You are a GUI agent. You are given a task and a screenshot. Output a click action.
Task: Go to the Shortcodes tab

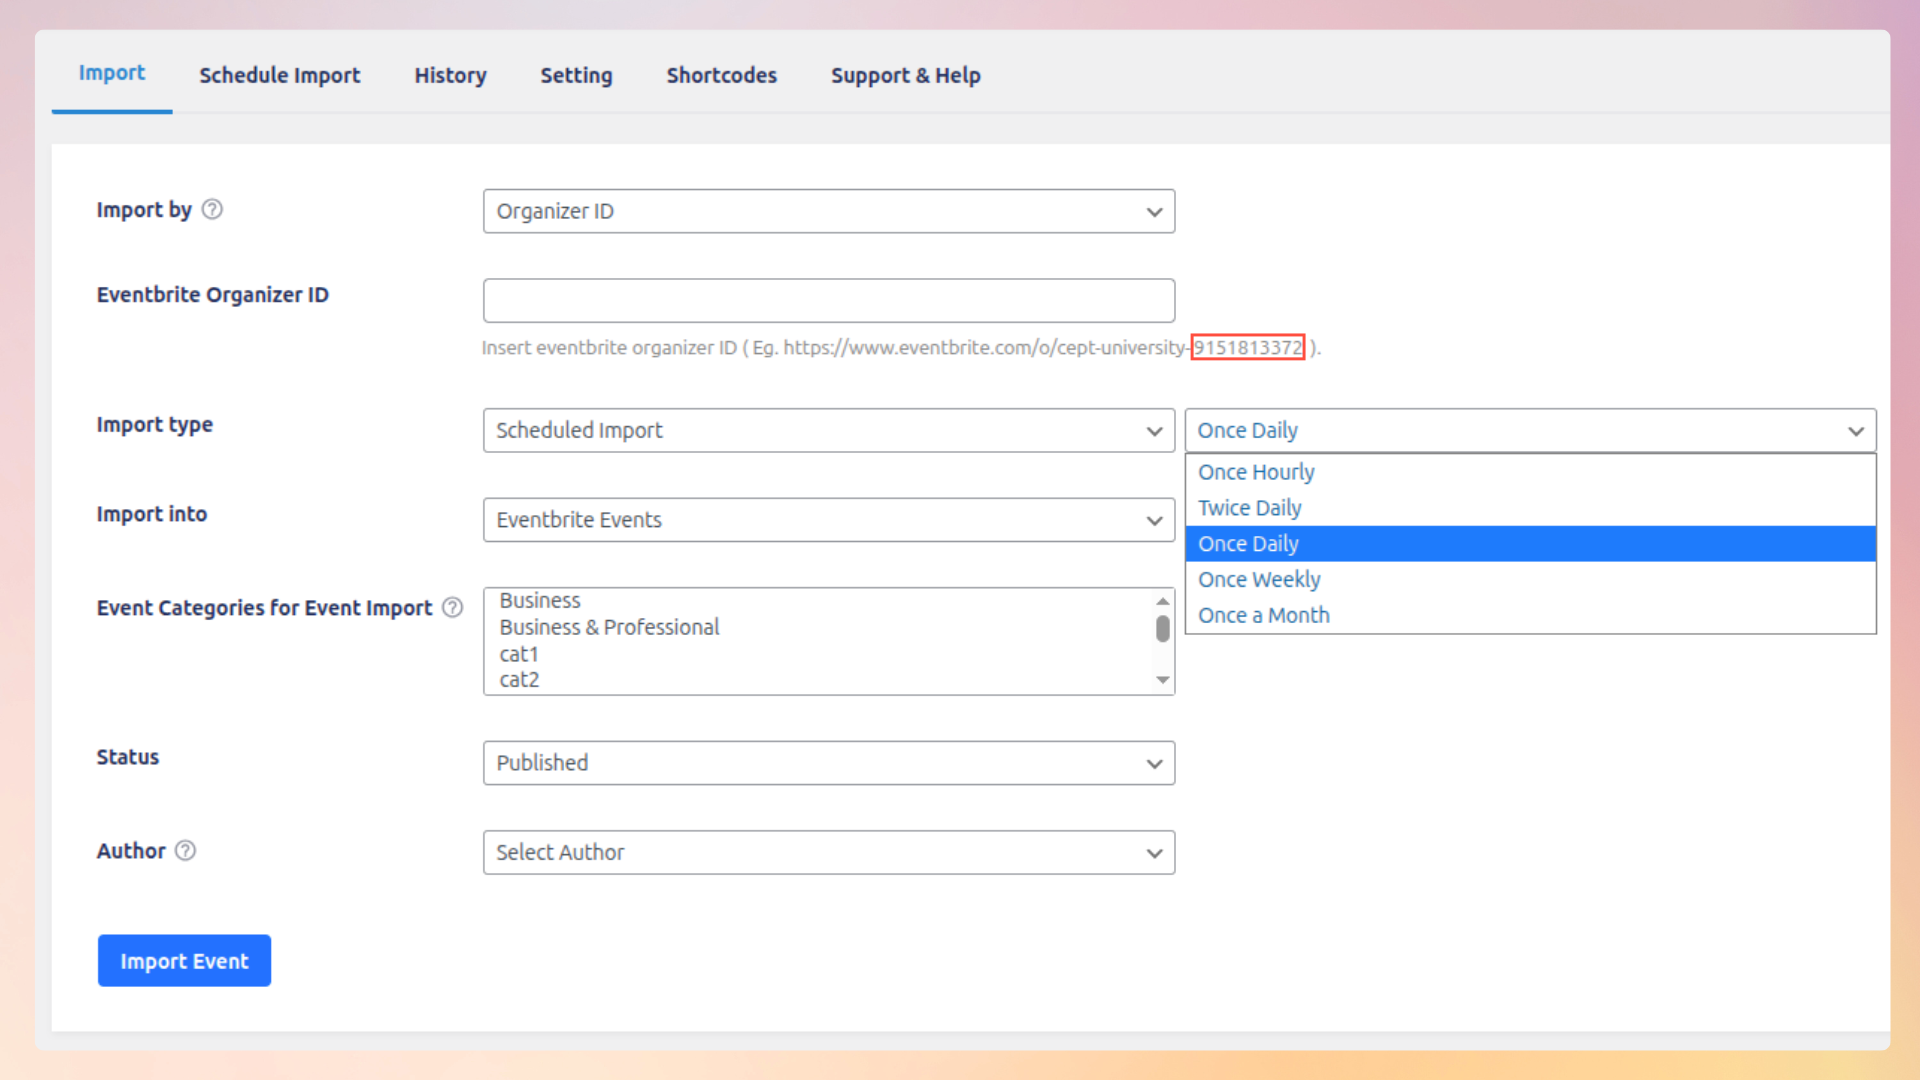pyautogui.click(x=721, y=75)
